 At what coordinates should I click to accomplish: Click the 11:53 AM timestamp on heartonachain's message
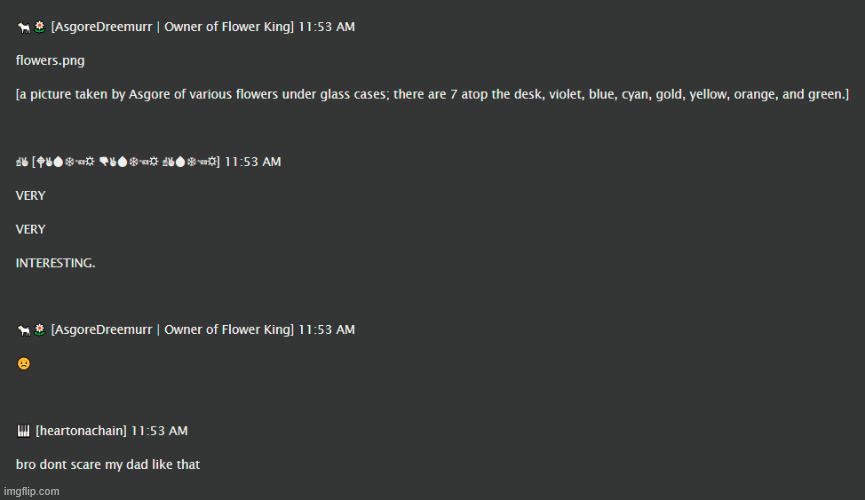click(159, 431)
